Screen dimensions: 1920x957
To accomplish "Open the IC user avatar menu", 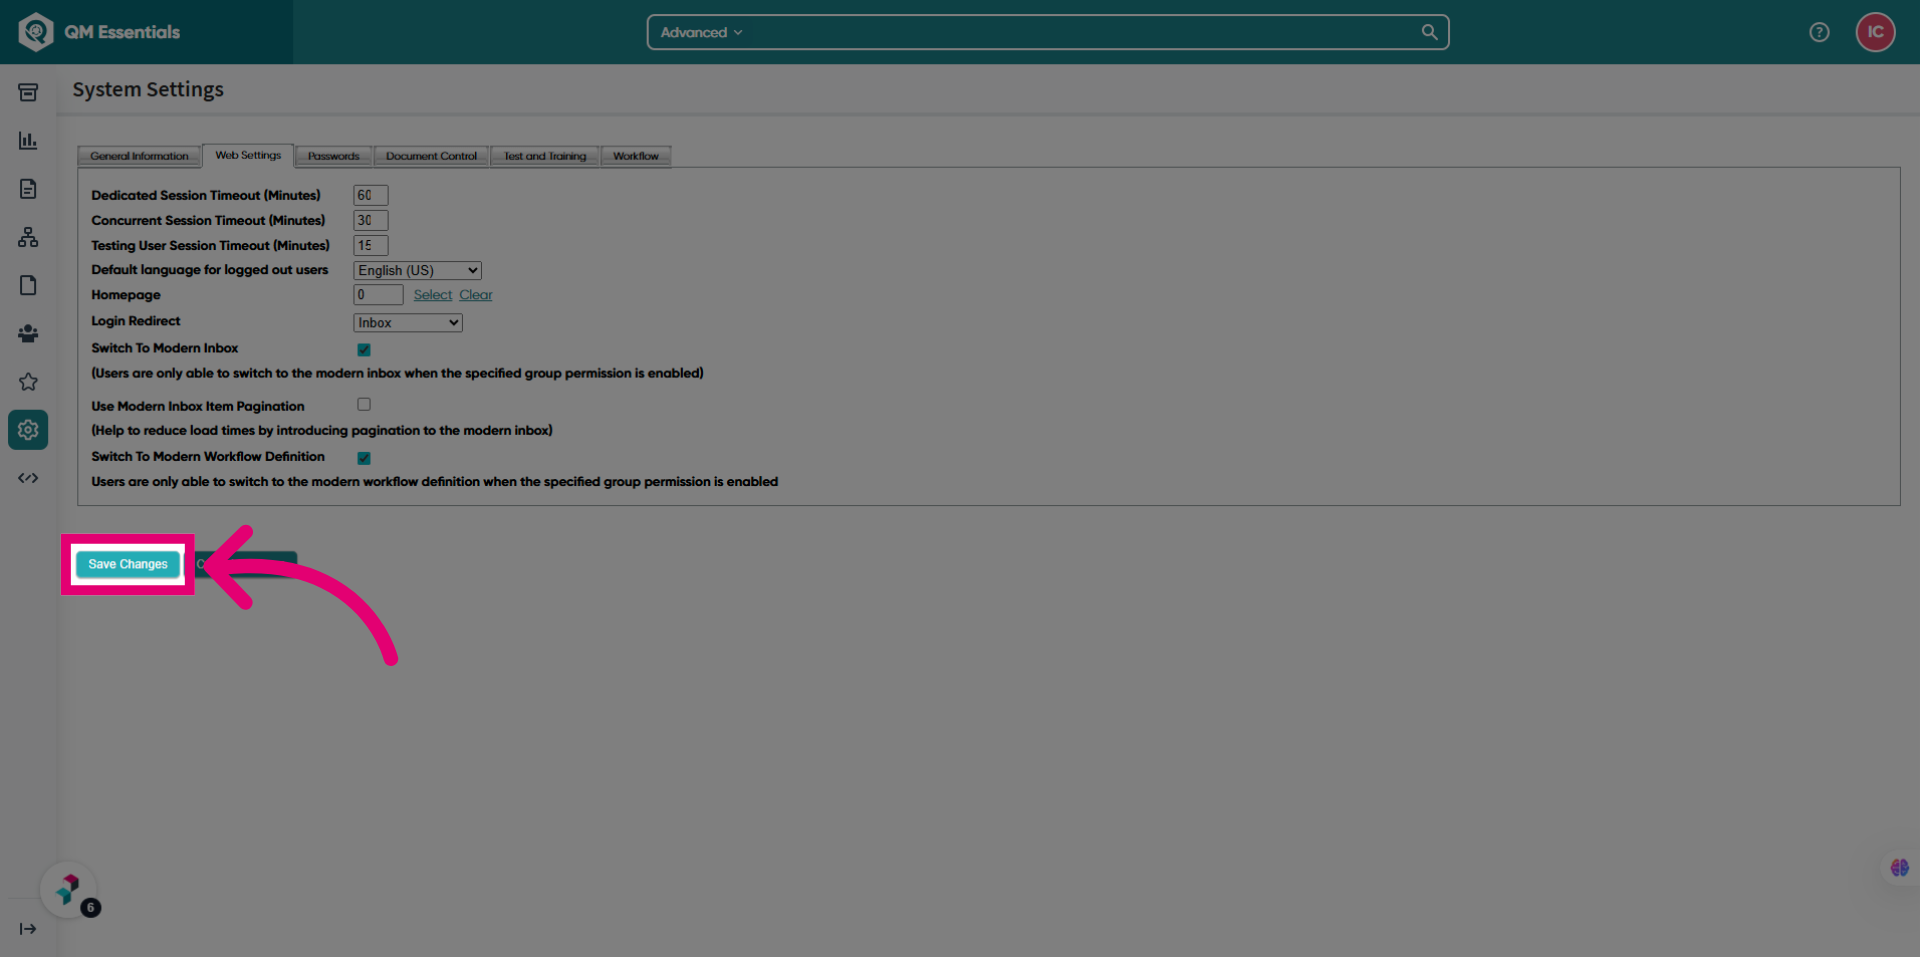I will 1875,32.
